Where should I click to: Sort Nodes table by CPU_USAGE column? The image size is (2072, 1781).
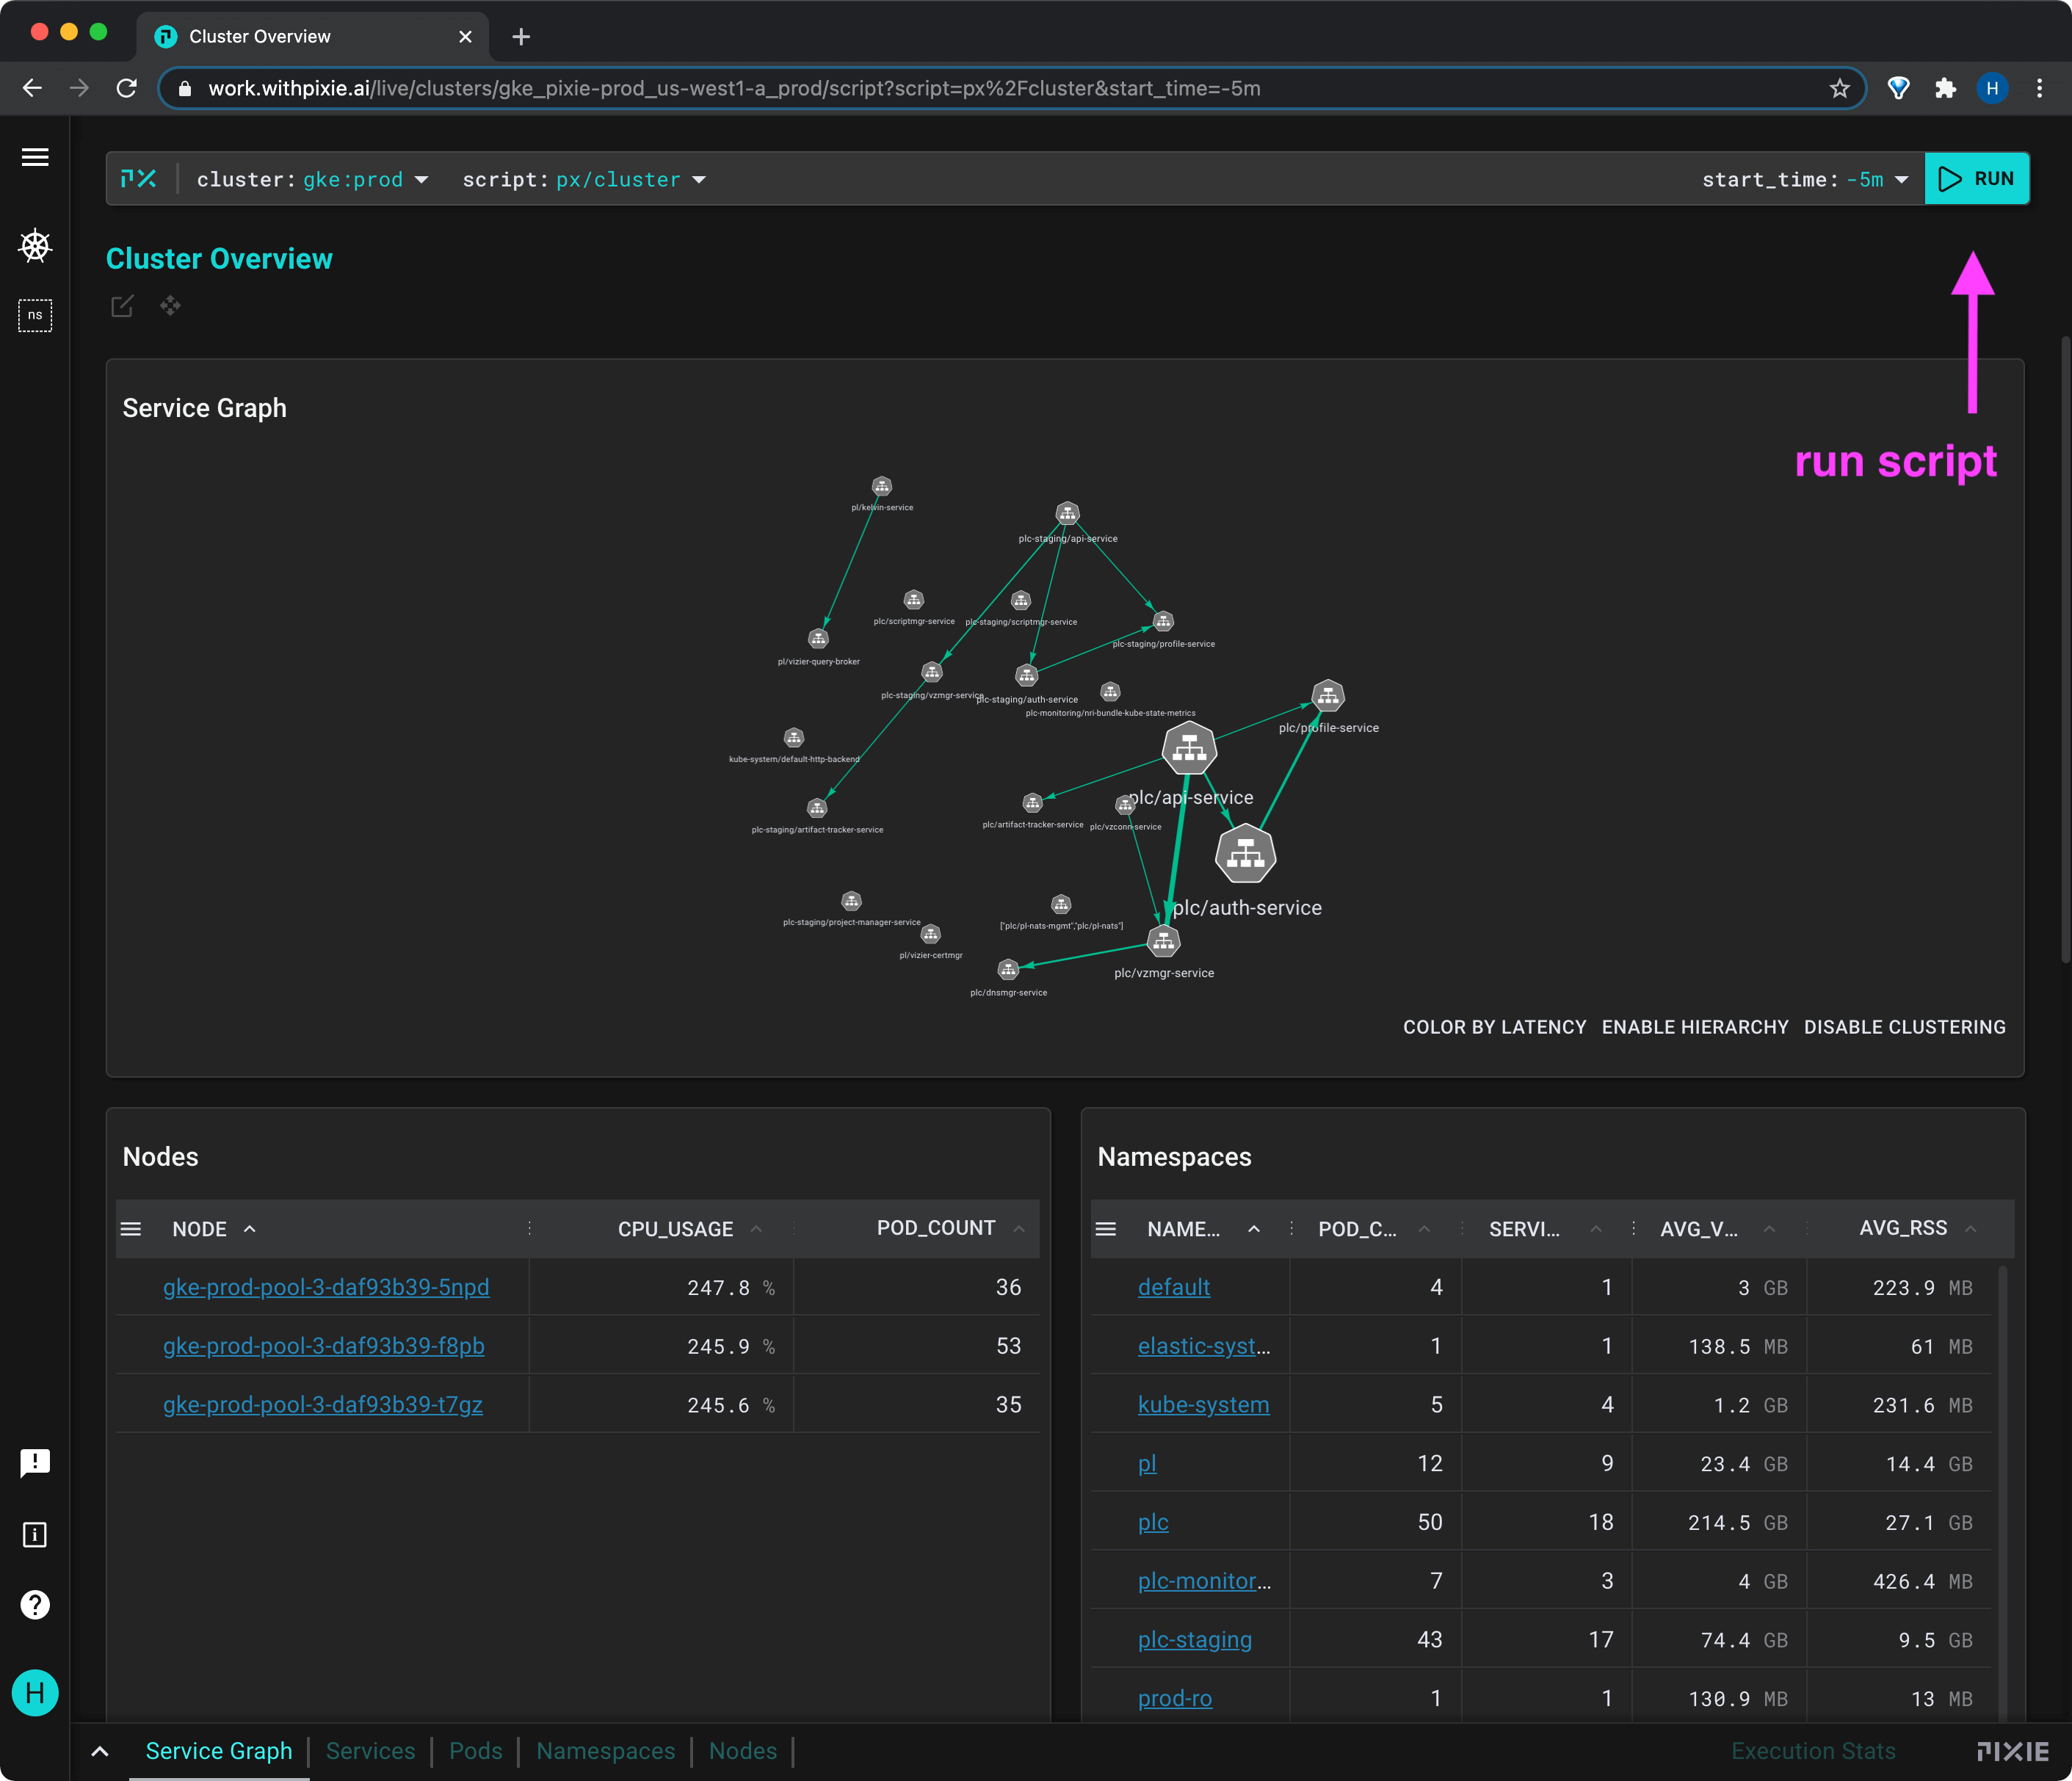(x=676, y=1229)
